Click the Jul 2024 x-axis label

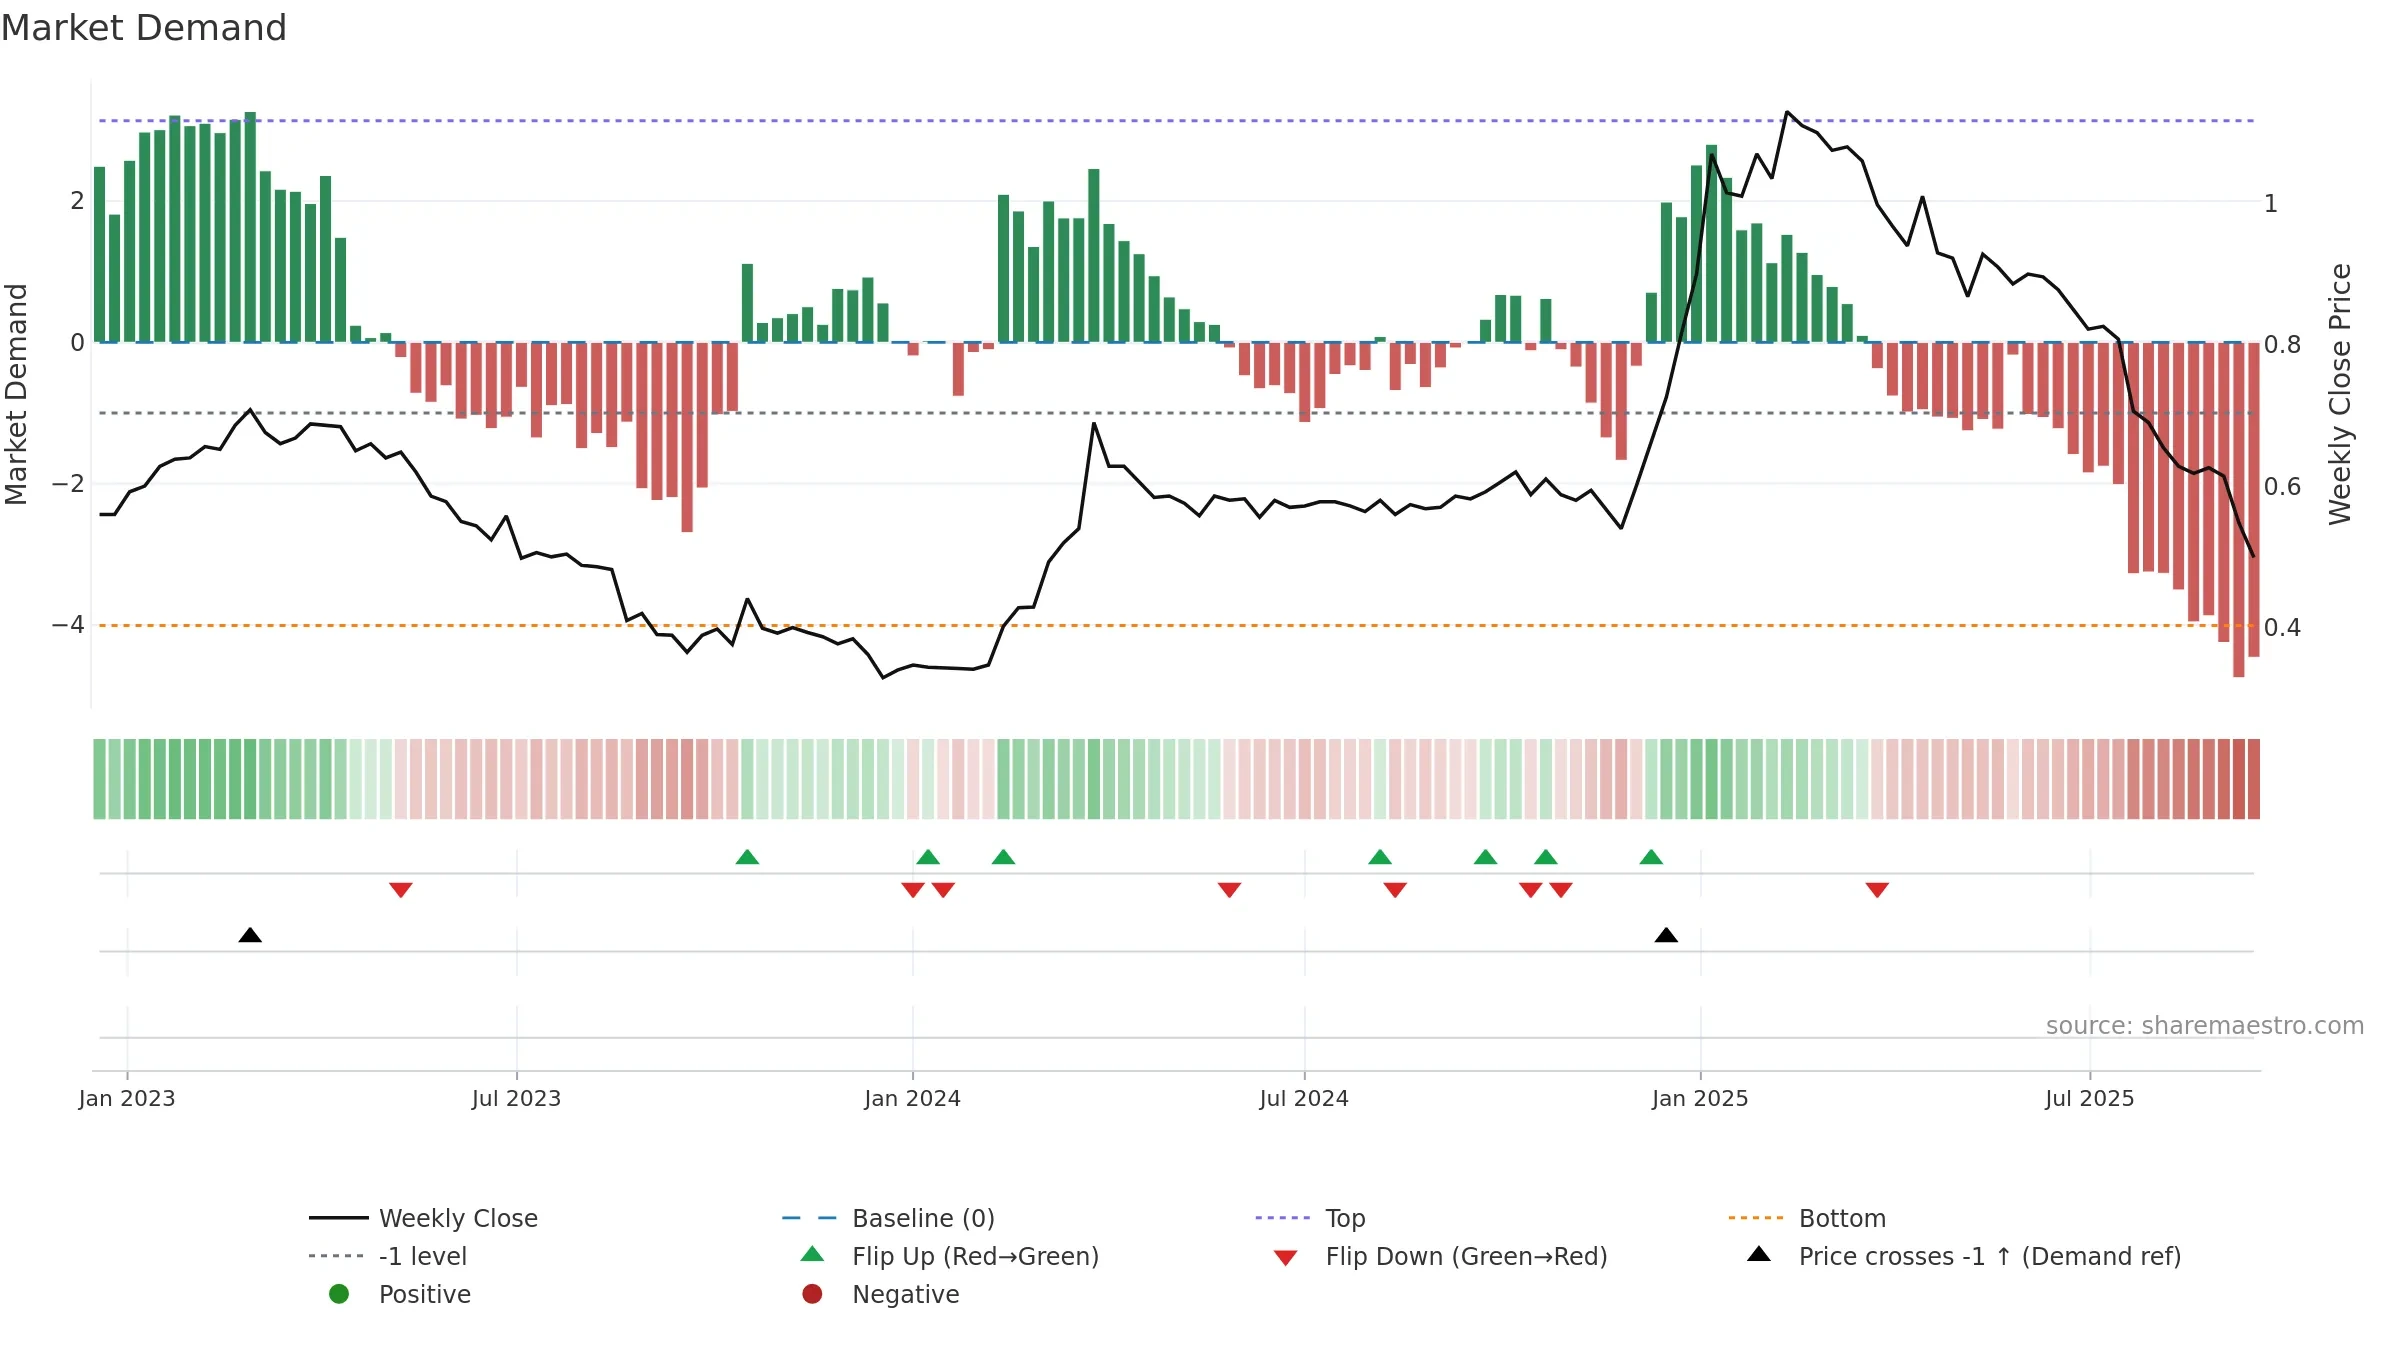(1304, 1098)
